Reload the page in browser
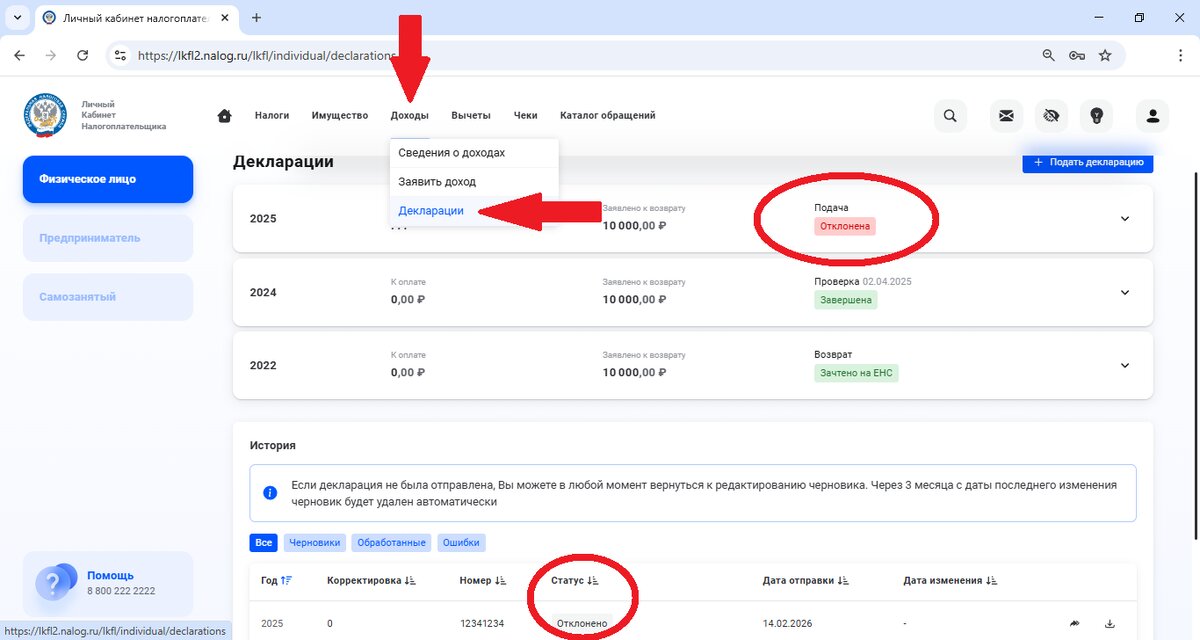 pyautogui.click(x=83, y=56)
